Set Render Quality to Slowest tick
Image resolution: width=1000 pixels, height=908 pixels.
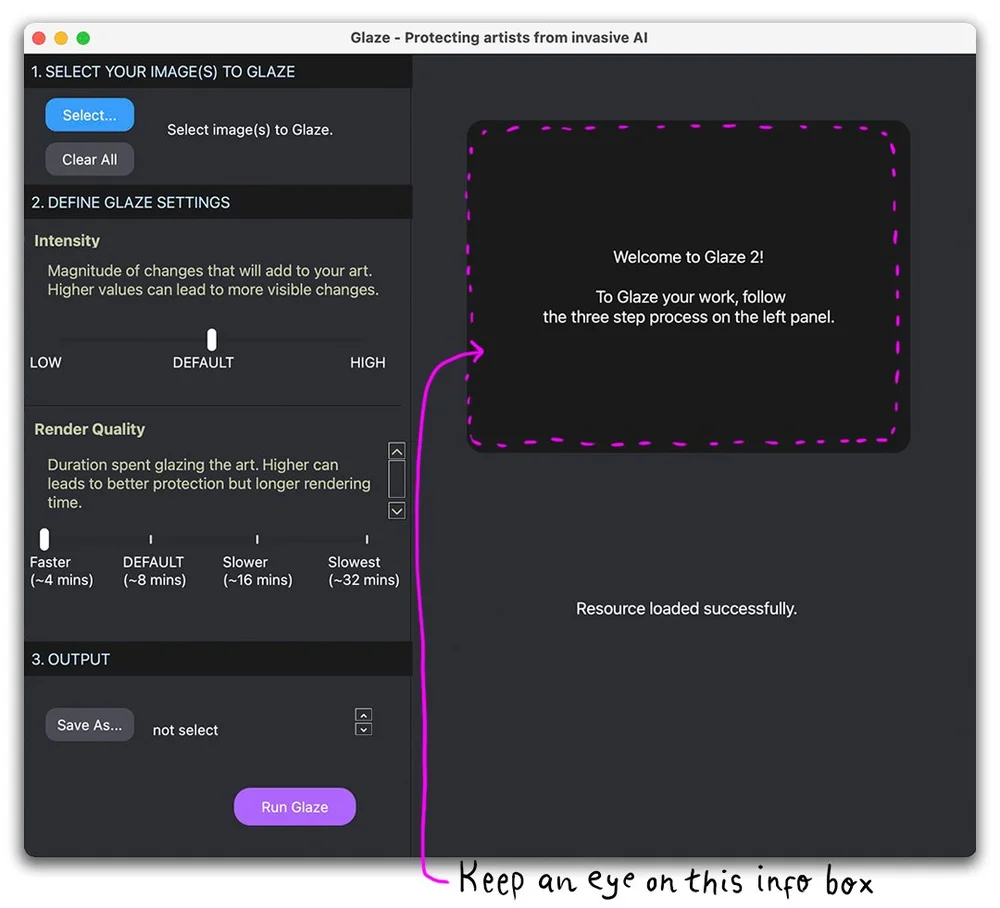click(367, 539)
